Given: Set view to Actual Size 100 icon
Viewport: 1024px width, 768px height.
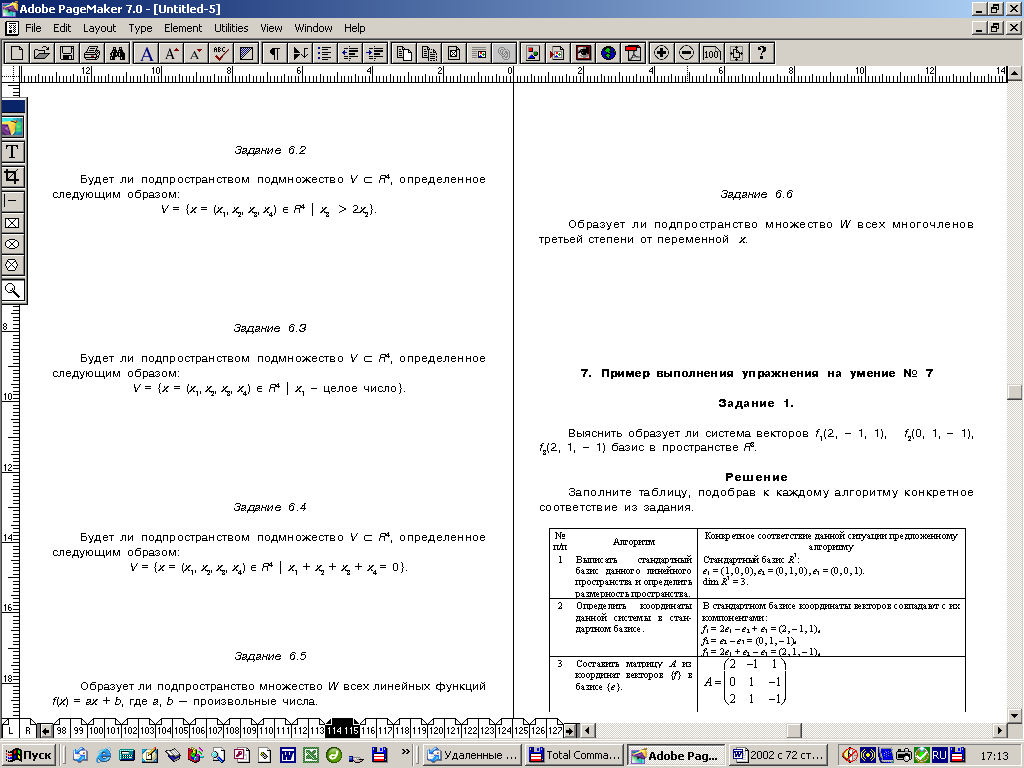Looking at the screenshot, I should pos(711,53).
